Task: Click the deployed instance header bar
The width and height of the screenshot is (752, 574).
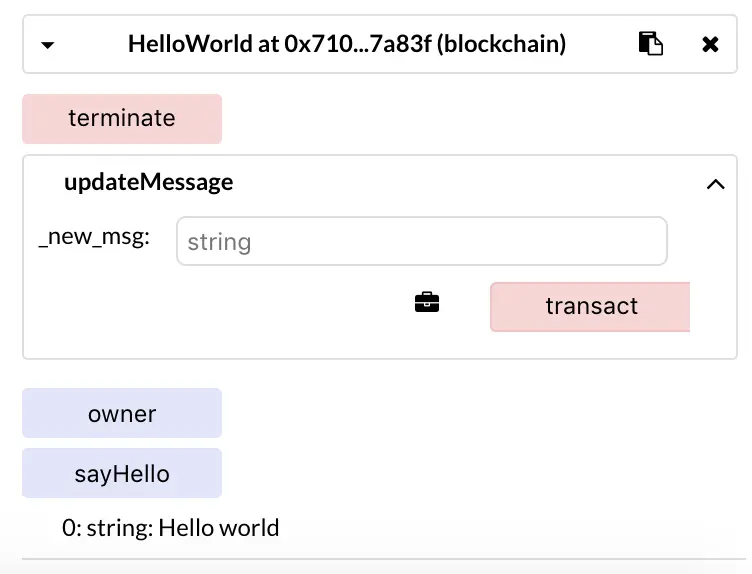Action: (379, 44)
